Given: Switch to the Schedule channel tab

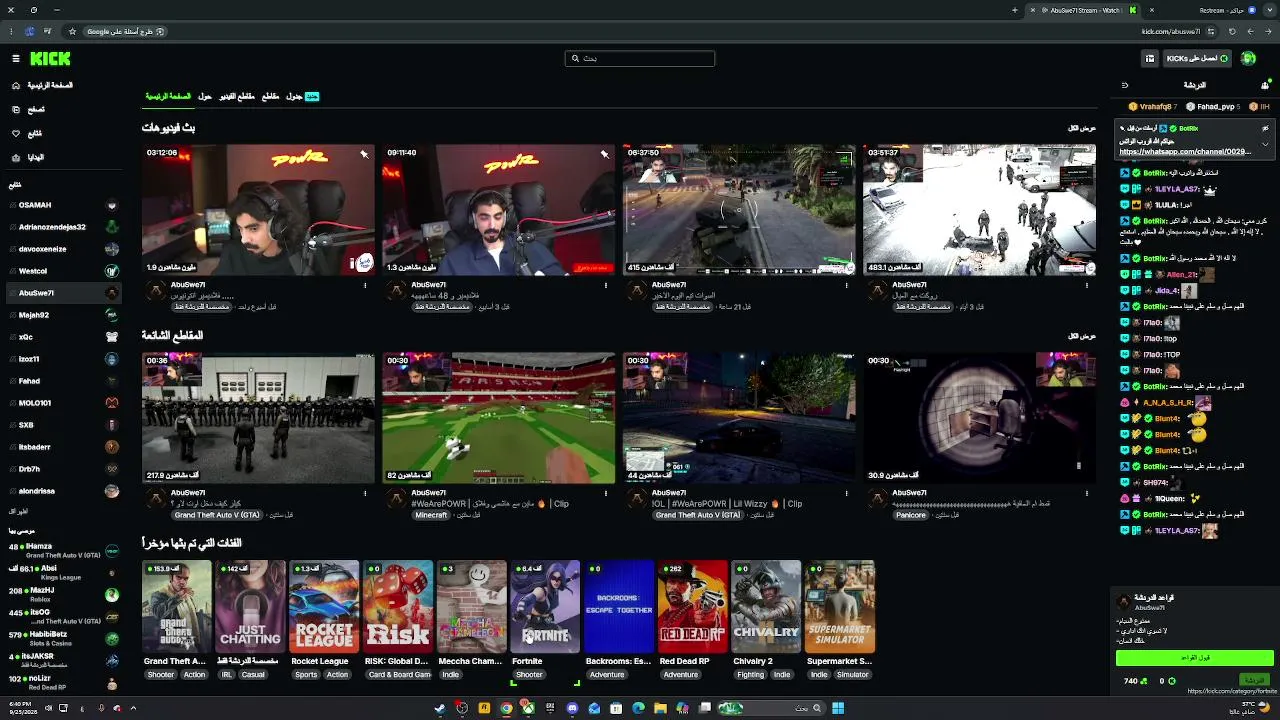Looking at the screenshot, I should tap(294, 96).
